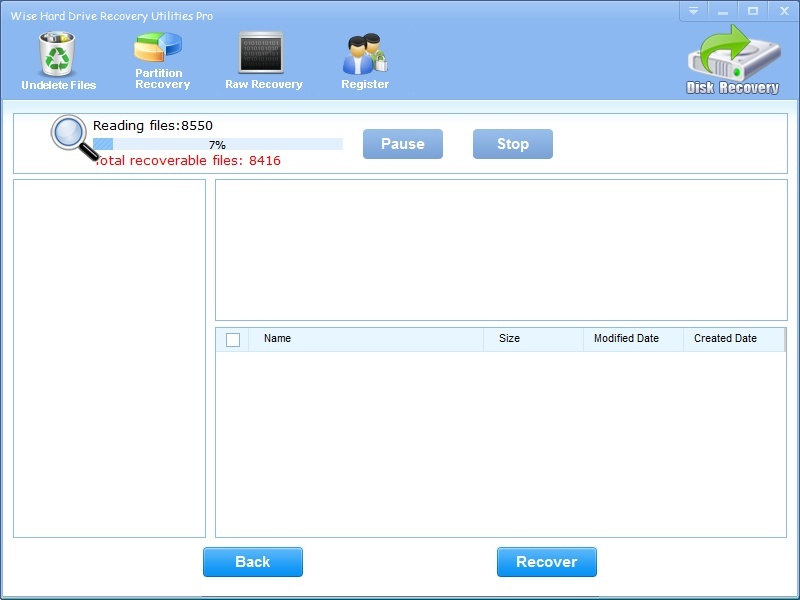Pause the file scan

pos(403,144)
